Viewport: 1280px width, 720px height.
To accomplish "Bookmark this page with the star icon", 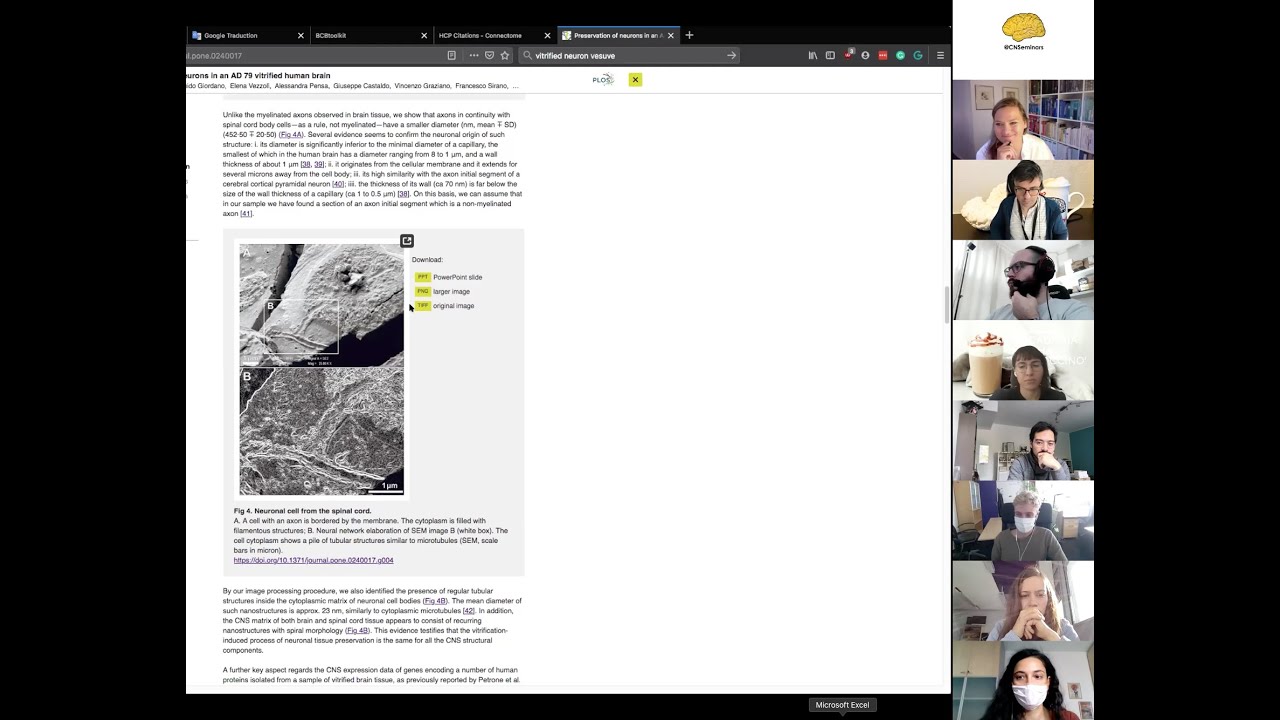I will coord(505,56).
